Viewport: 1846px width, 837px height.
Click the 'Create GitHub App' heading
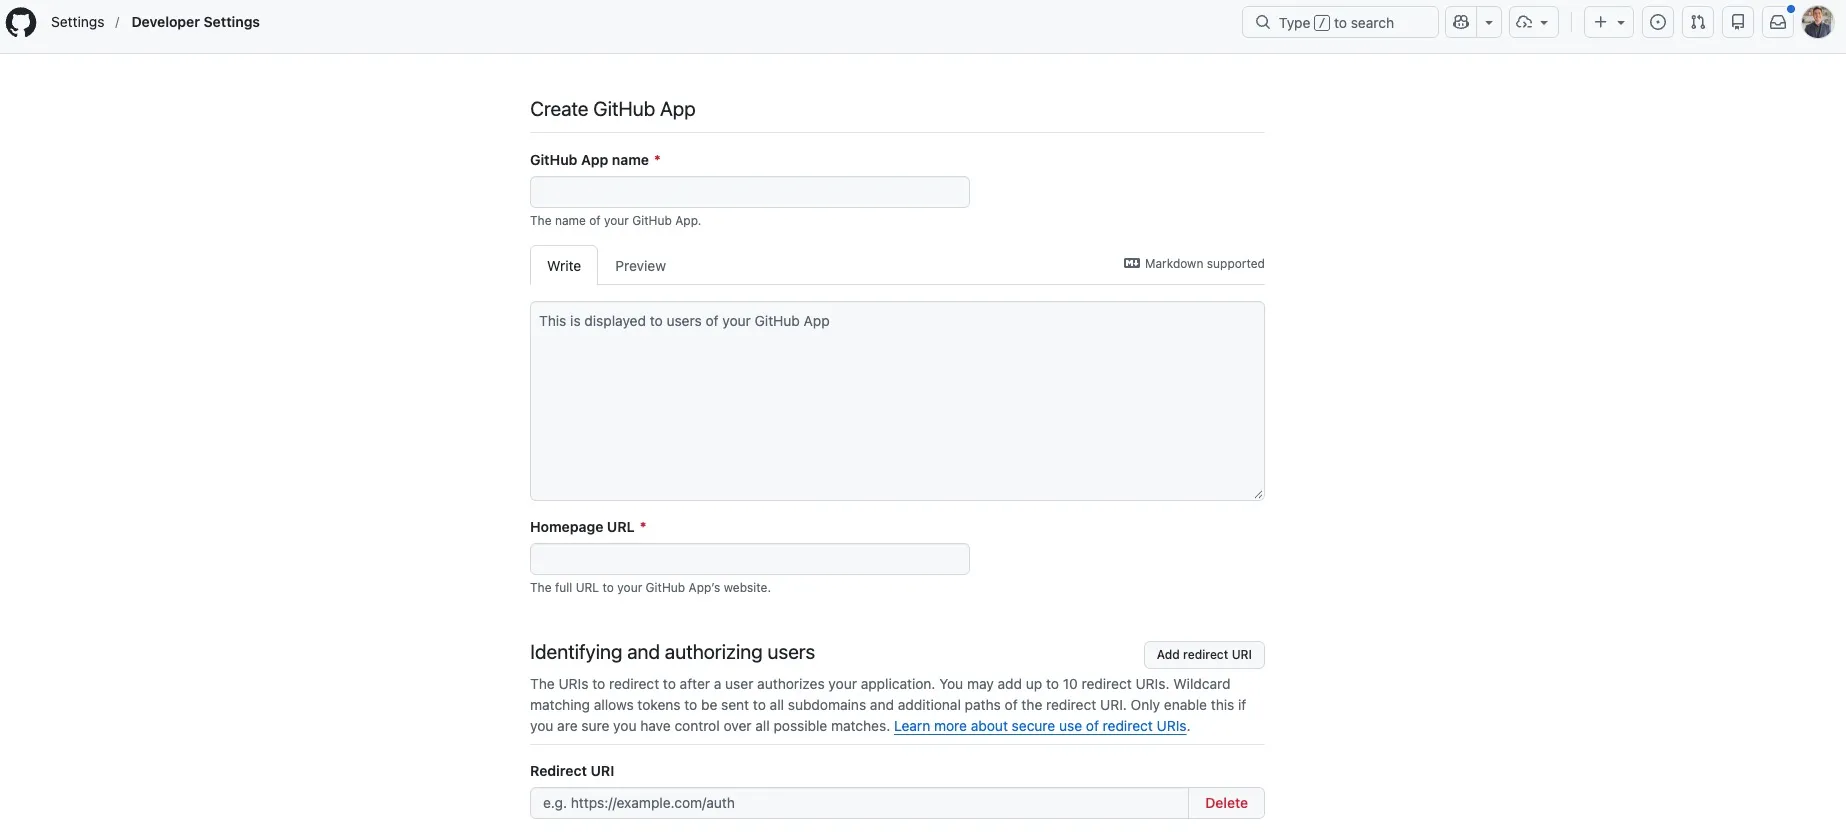point(613,109)
